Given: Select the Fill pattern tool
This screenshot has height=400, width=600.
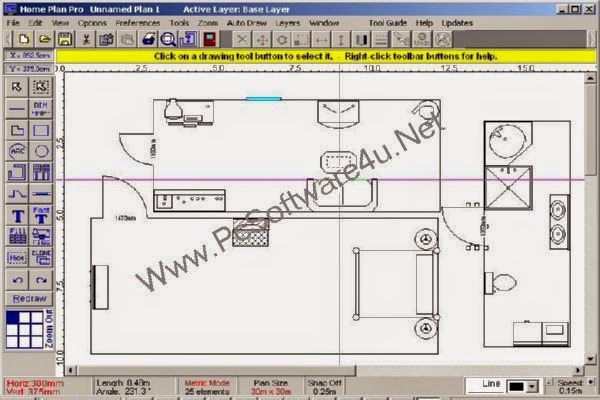Looking at the screenshot, I should tap(17, 237).
